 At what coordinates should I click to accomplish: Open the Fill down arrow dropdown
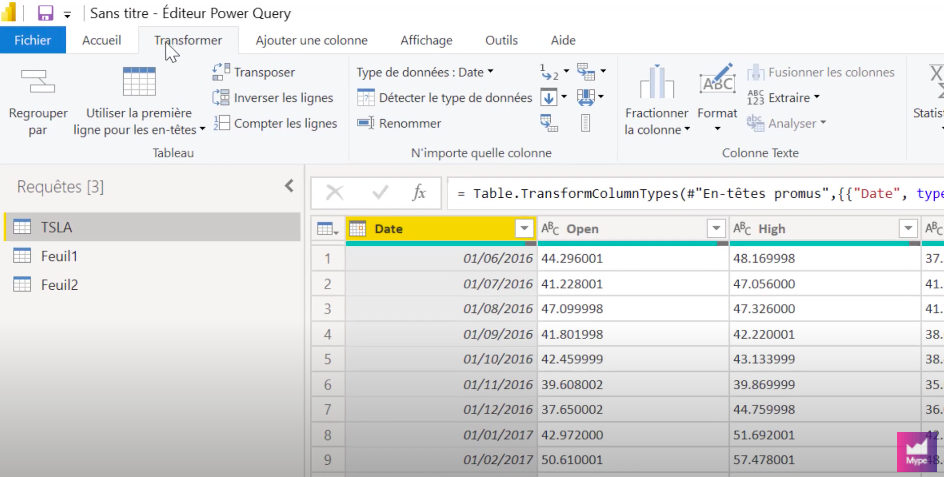564,97
